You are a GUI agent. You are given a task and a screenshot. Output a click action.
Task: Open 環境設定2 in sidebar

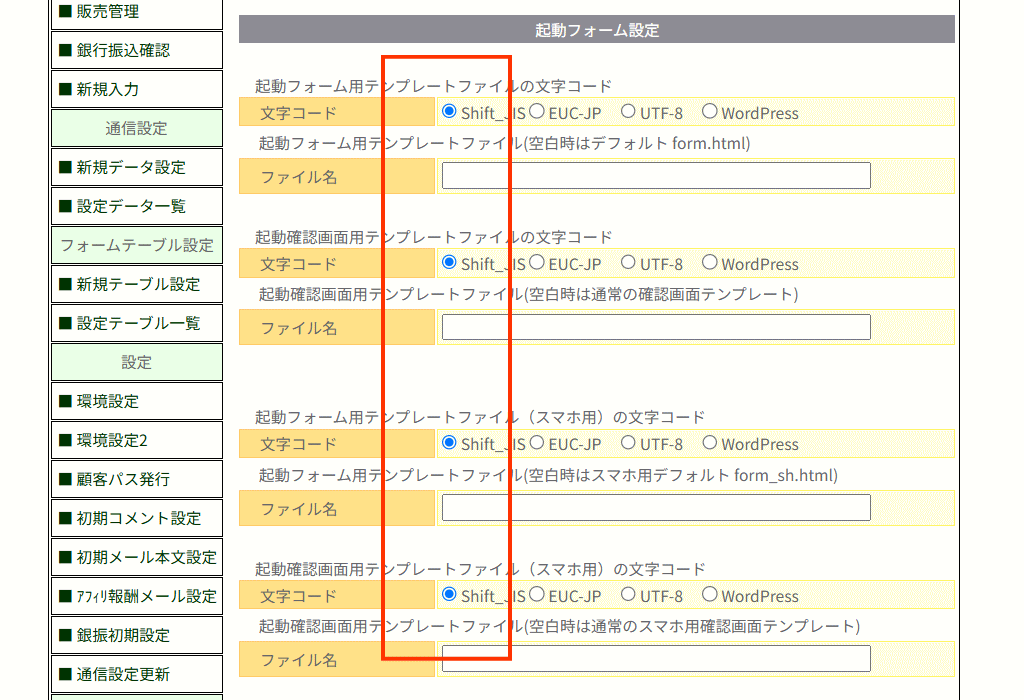point(136,440)
